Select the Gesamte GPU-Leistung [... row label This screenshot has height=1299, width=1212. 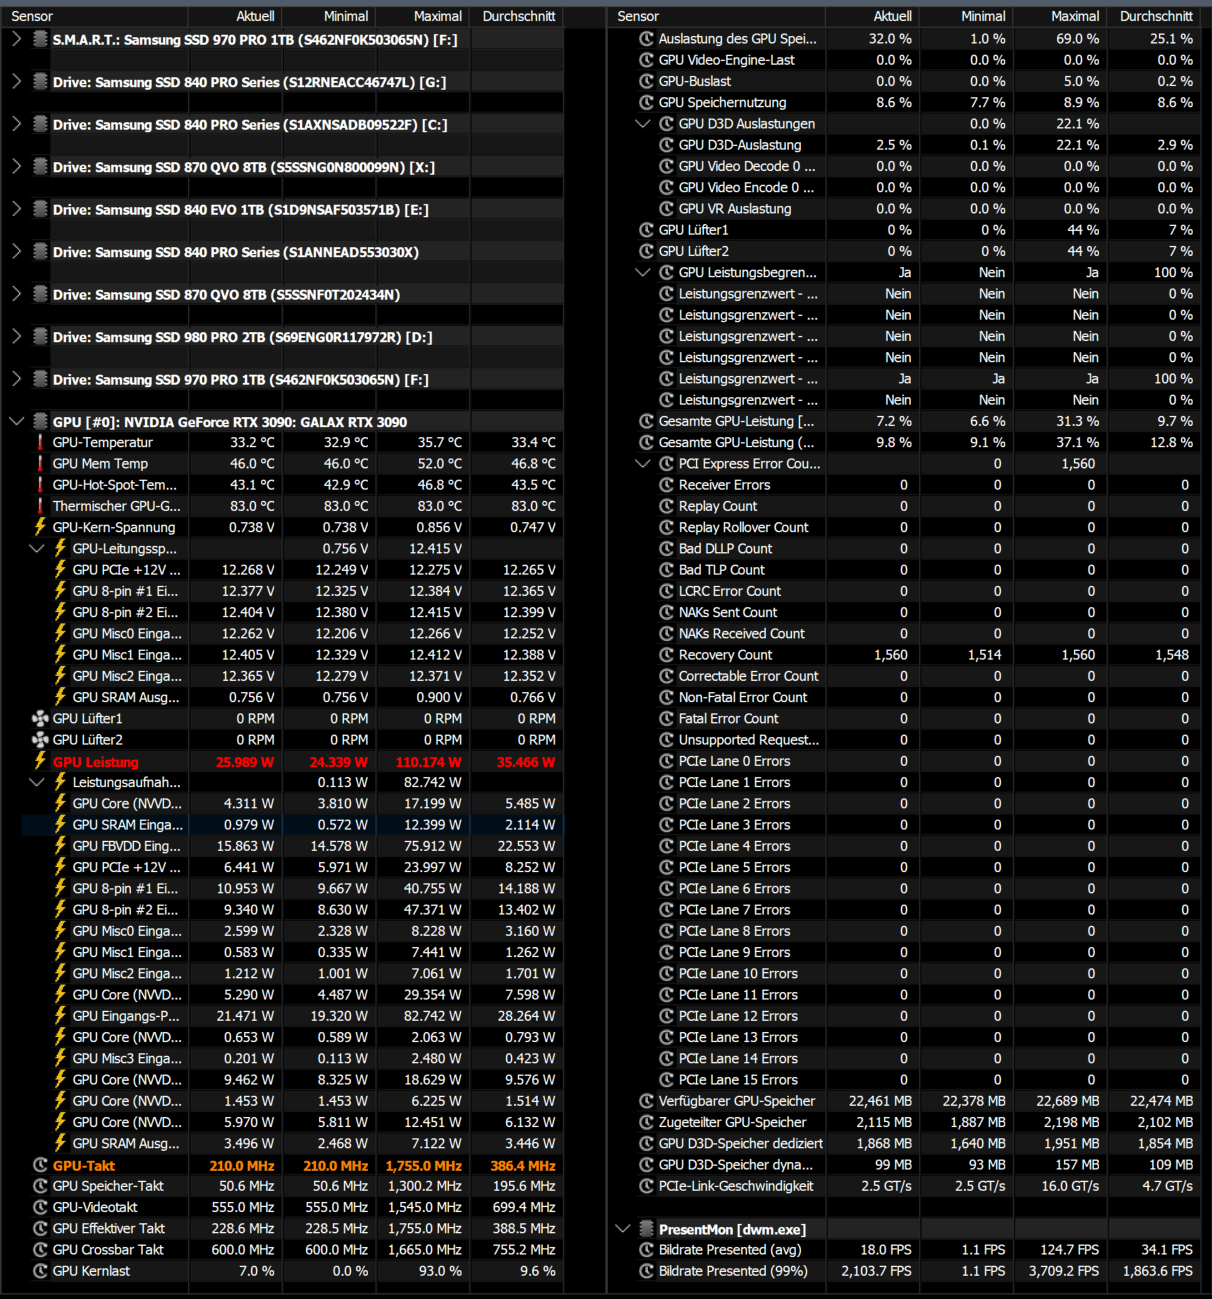click(x=736, y=422)
